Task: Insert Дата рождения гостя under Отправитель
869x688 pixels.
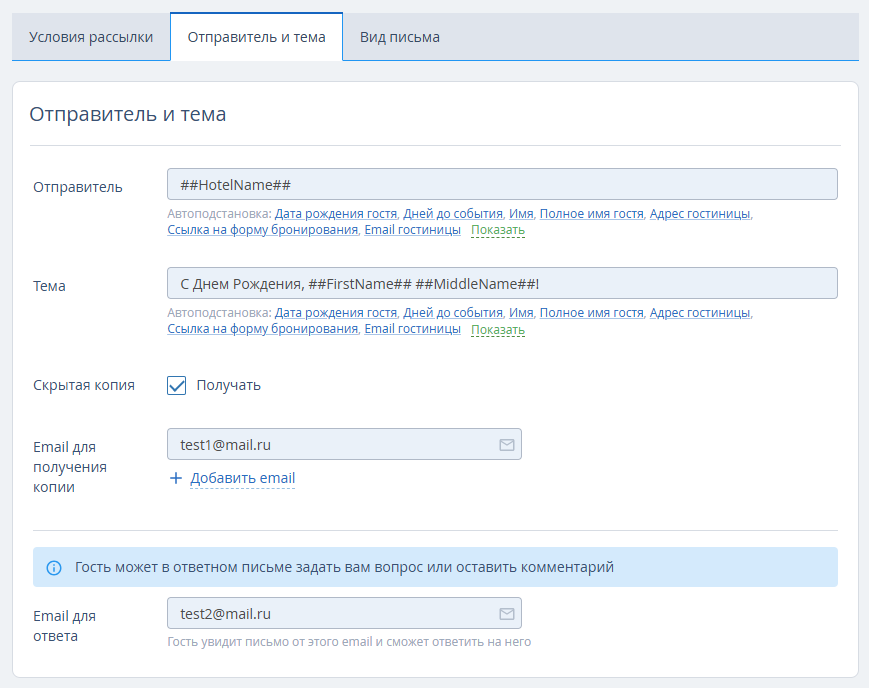Action: [335, 214]
